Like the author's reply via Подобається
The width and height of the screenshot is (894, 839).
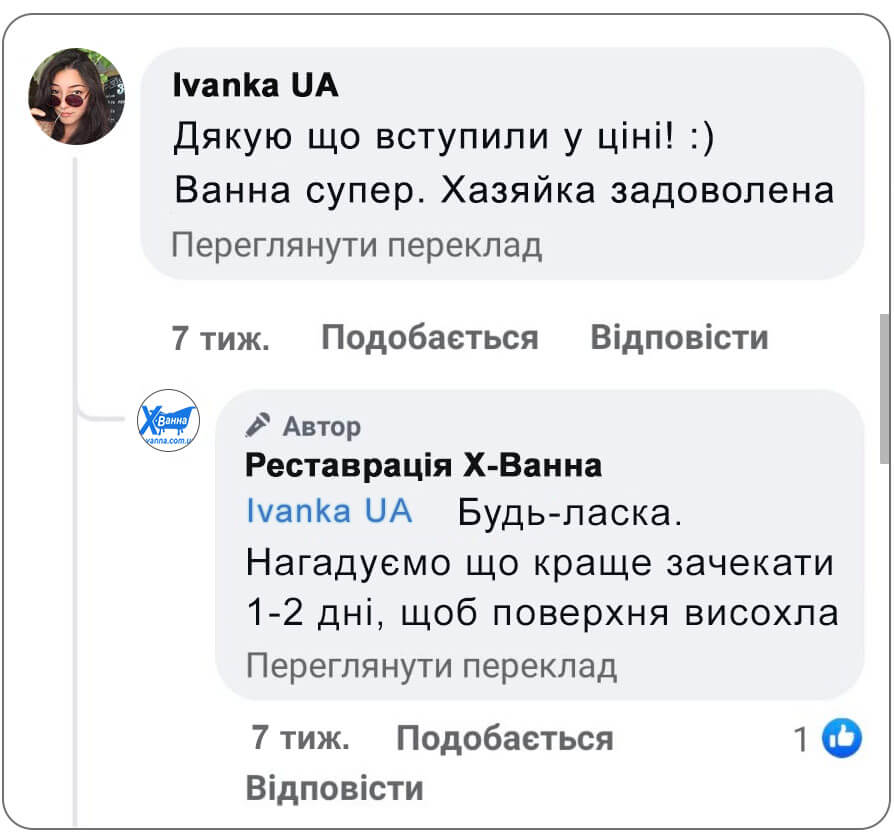point(505,736)
